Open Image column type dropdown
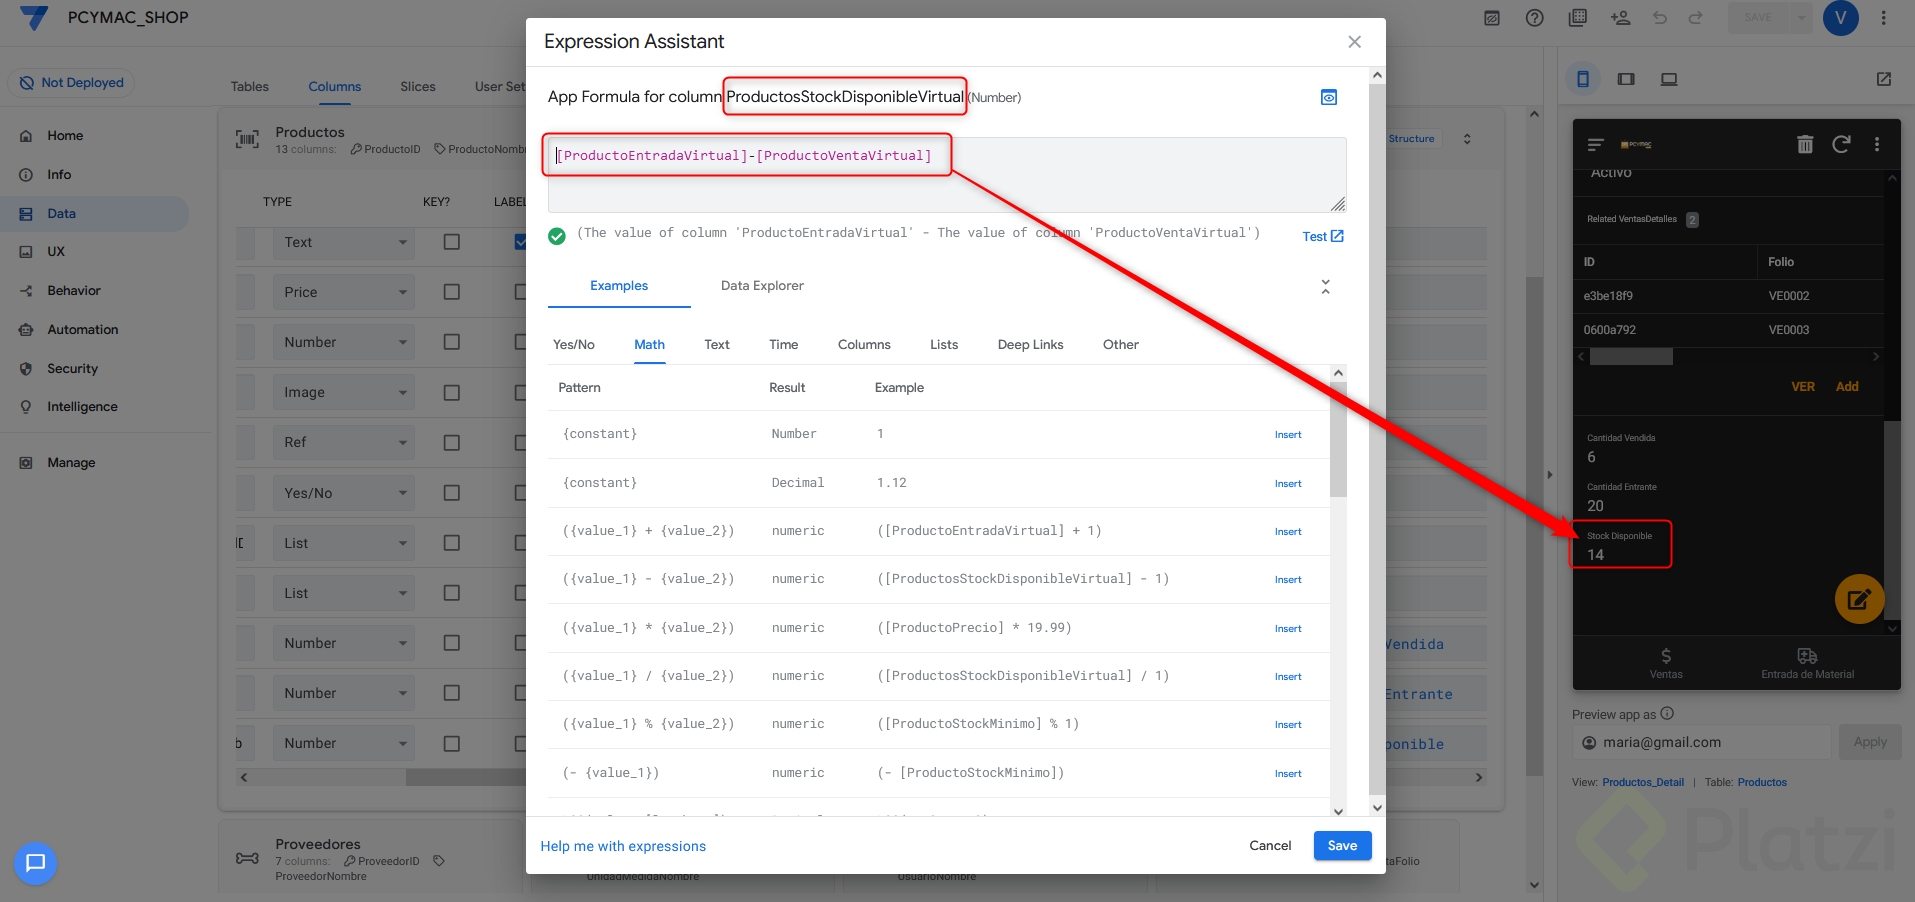The width and height of the screenshot is (1915, 902). tap(344, 393)
